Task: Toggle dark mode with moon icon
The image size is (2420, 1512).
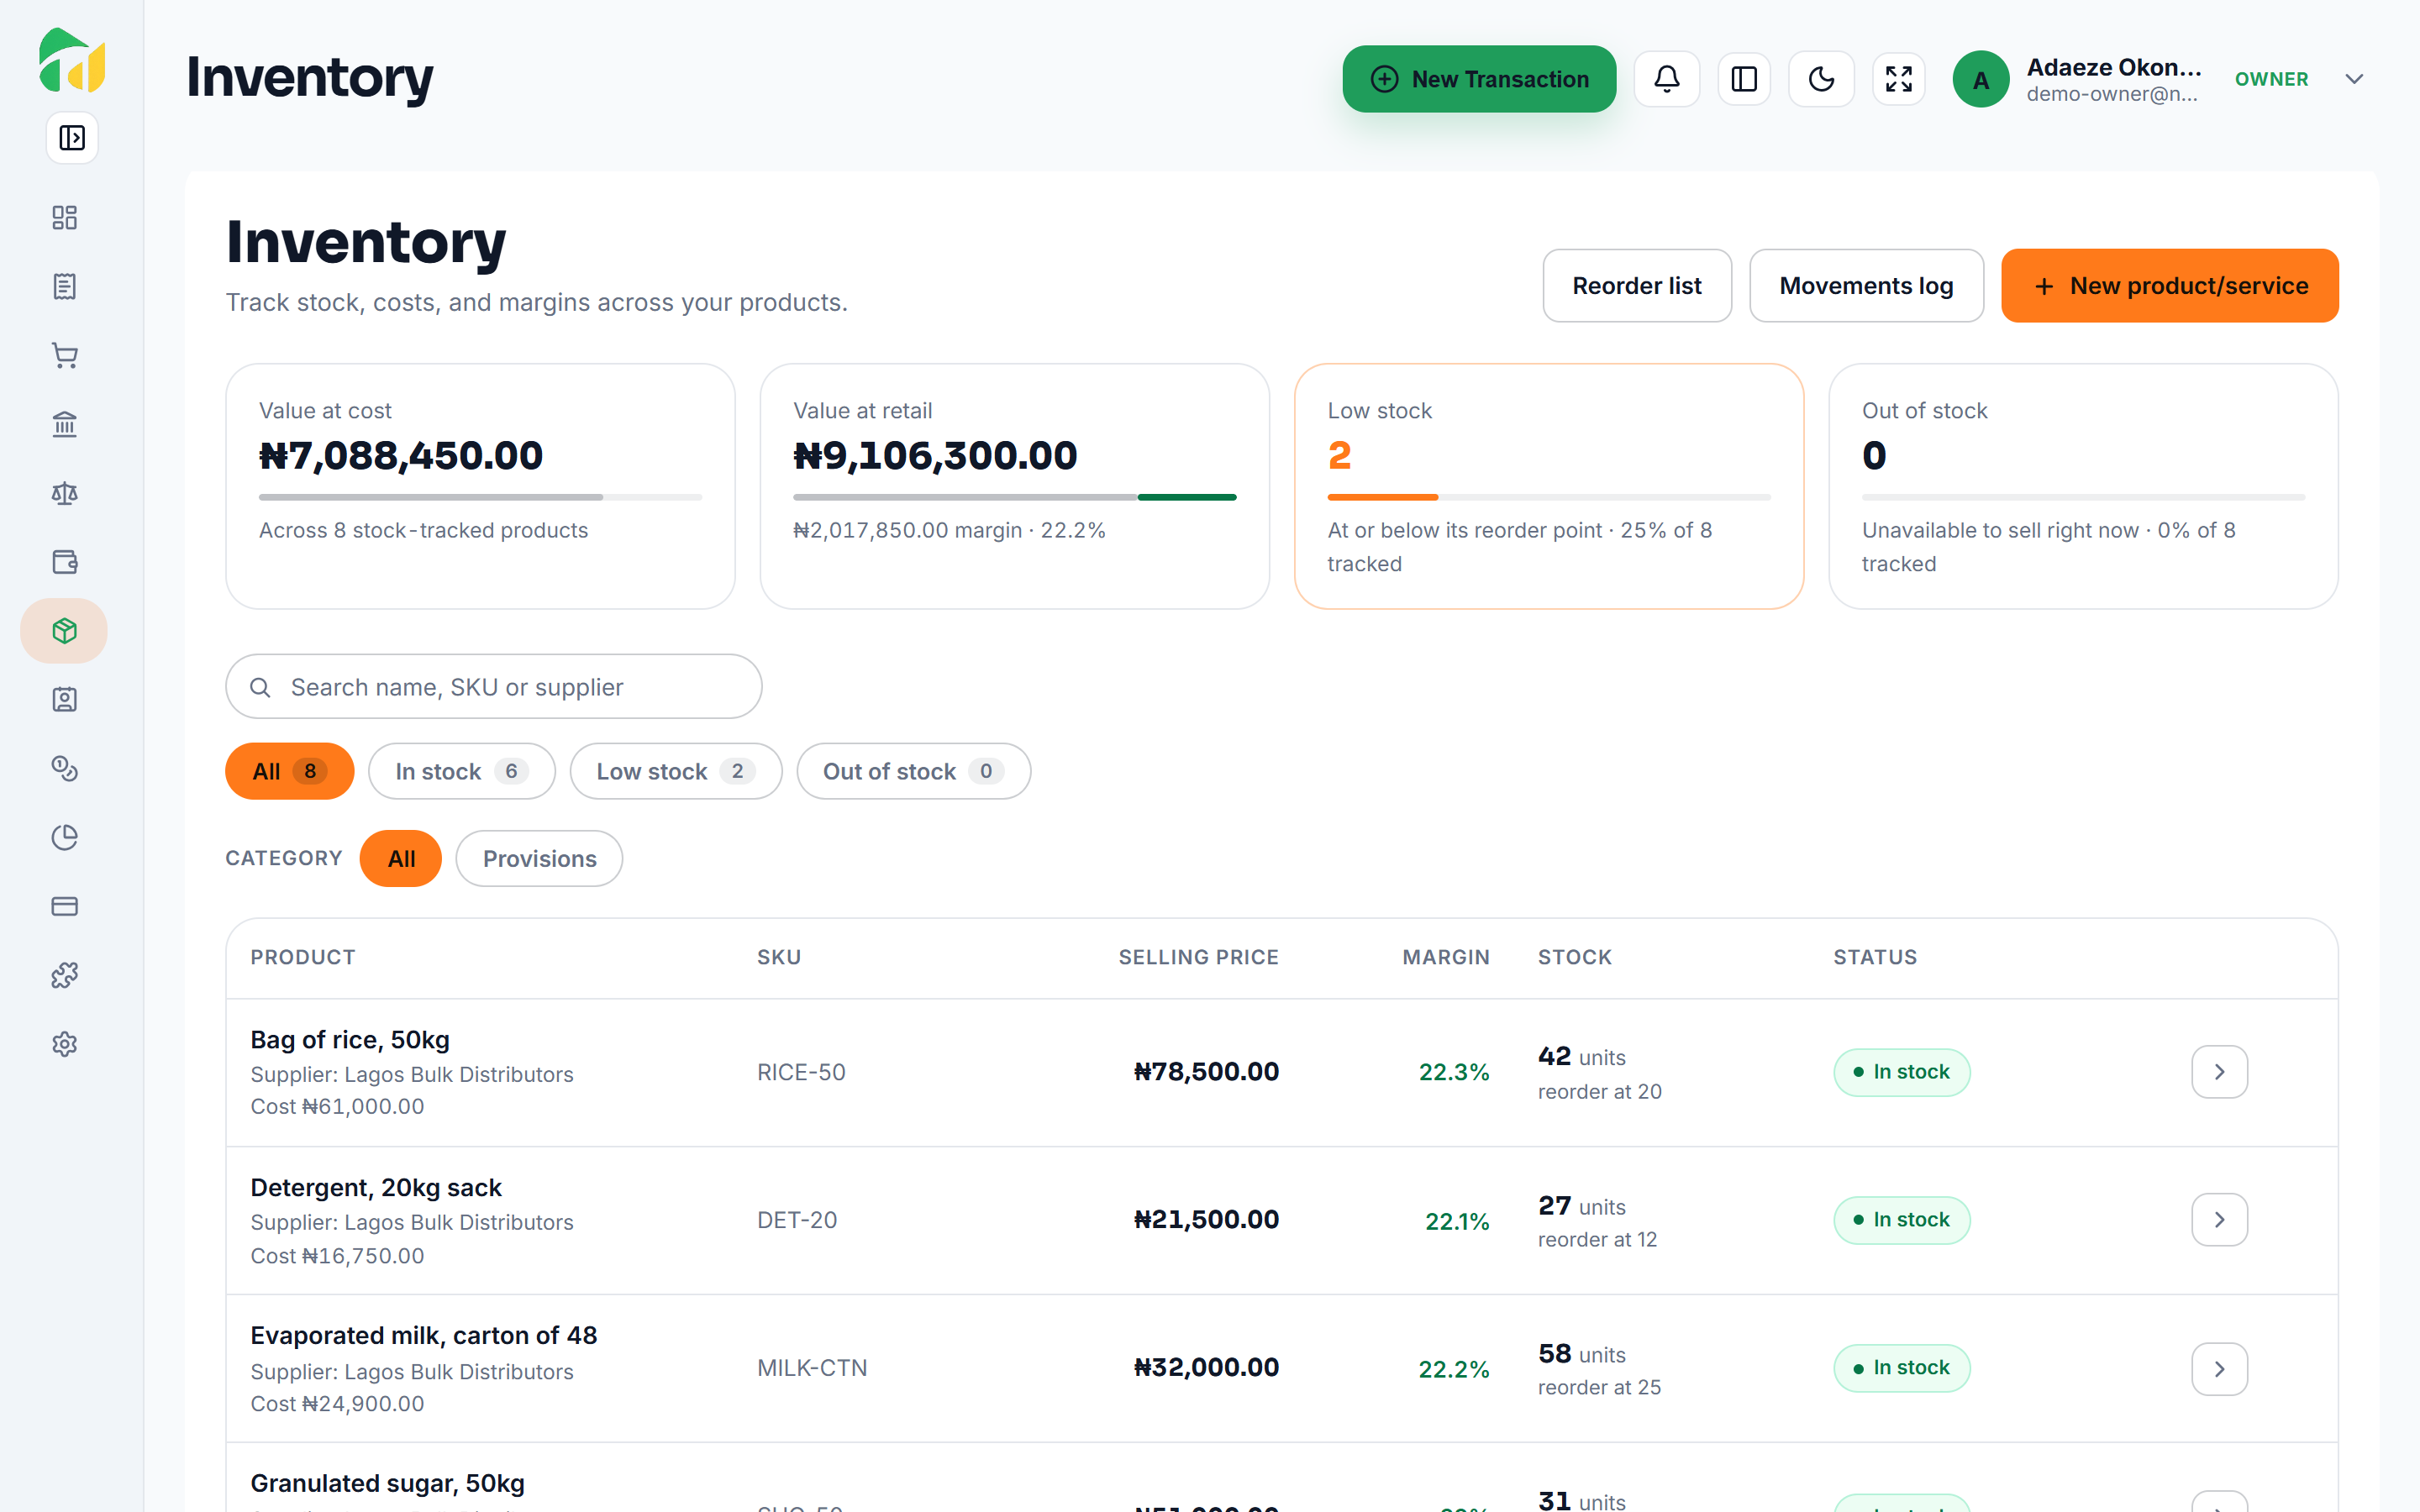Action: point(1822,79)
